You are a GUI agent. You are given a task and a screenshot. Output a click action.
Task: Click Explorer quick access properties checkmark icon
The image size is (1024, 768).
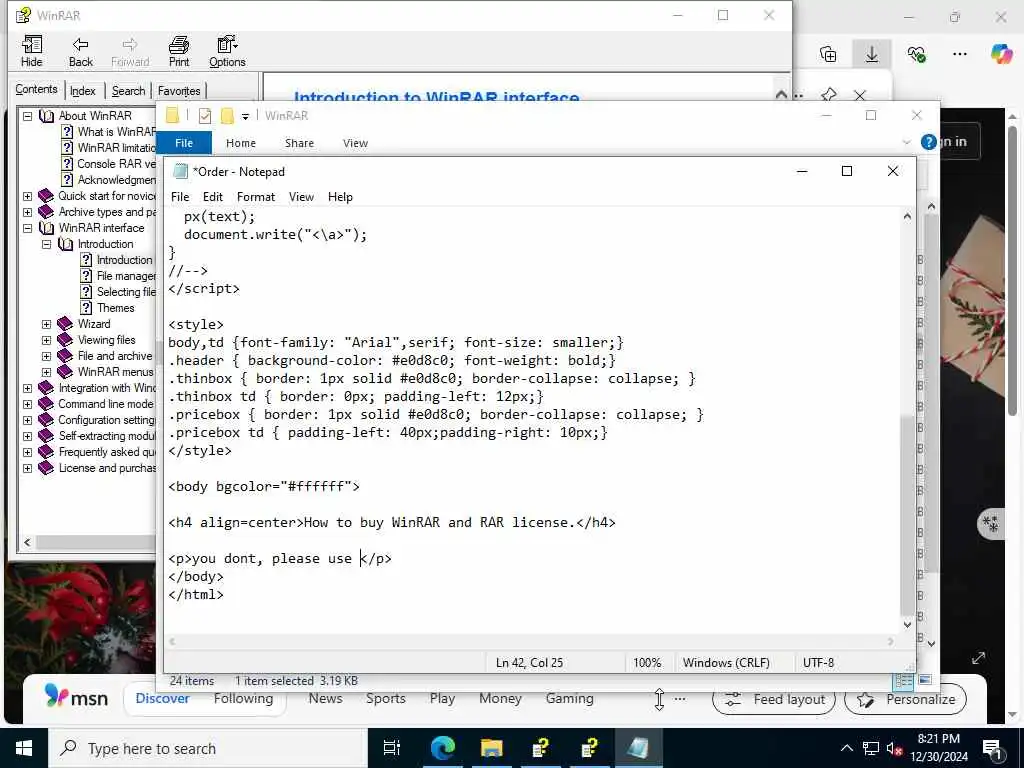pos(204,116)
